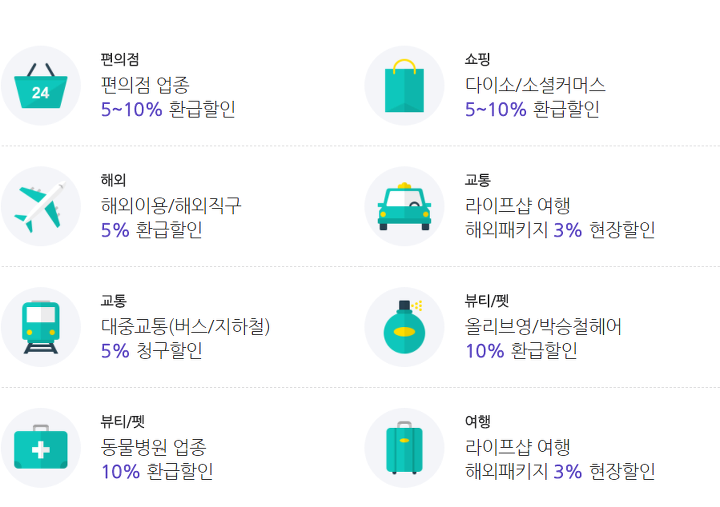
Task: Click the 쇼핑 category heading
Action: [478, 59]
